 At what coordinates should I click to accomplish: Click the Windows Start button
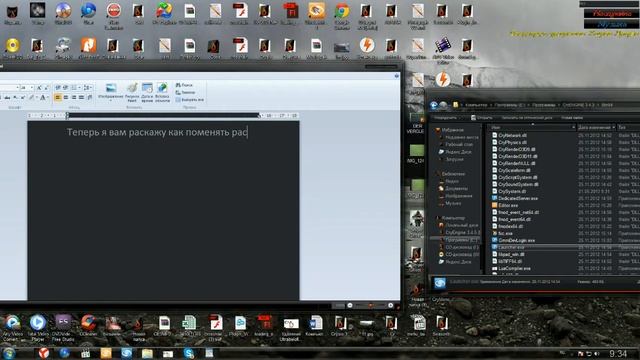pyautogui.click(x=9, y=353)
